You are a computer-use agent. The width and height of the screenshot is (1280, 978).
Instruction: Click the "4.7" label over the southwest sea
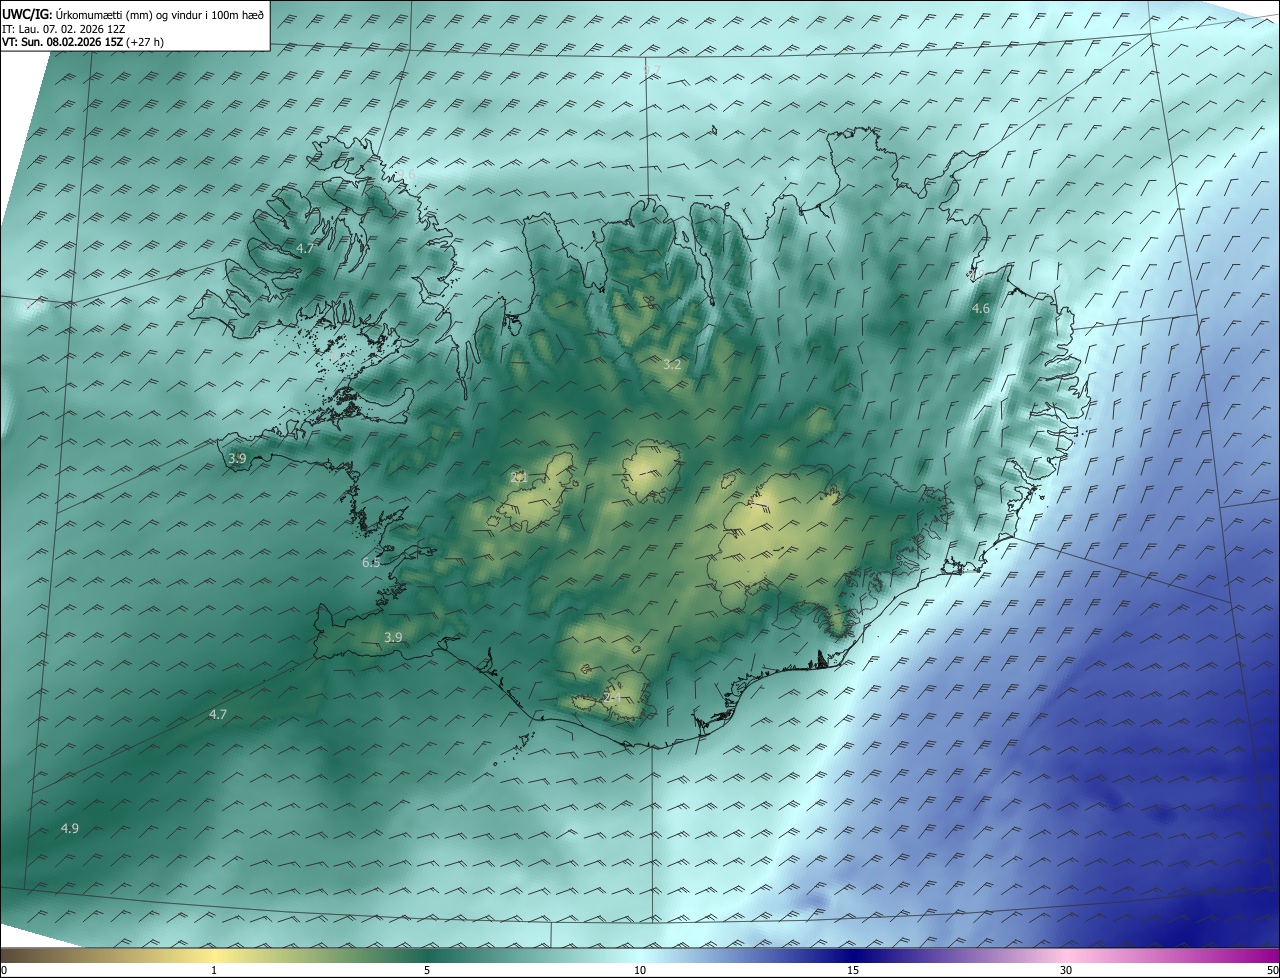(218, 714)
